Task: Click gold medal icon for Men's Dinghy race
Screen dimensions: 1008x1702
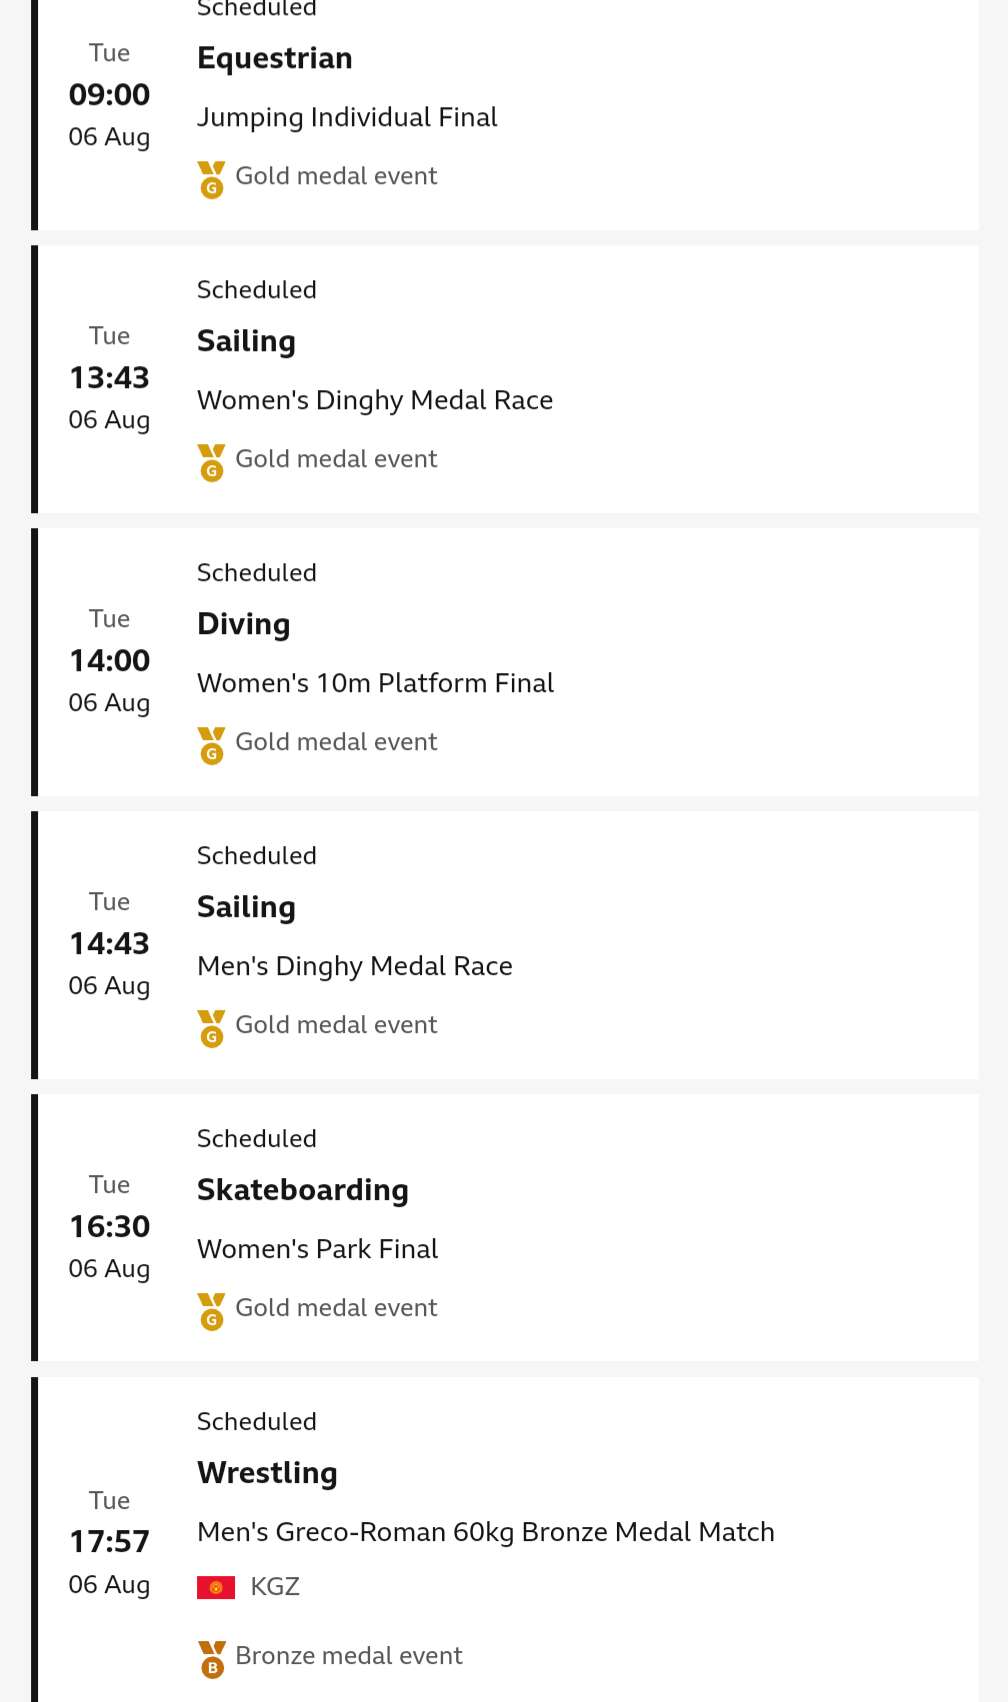Action: point(211,1029)
